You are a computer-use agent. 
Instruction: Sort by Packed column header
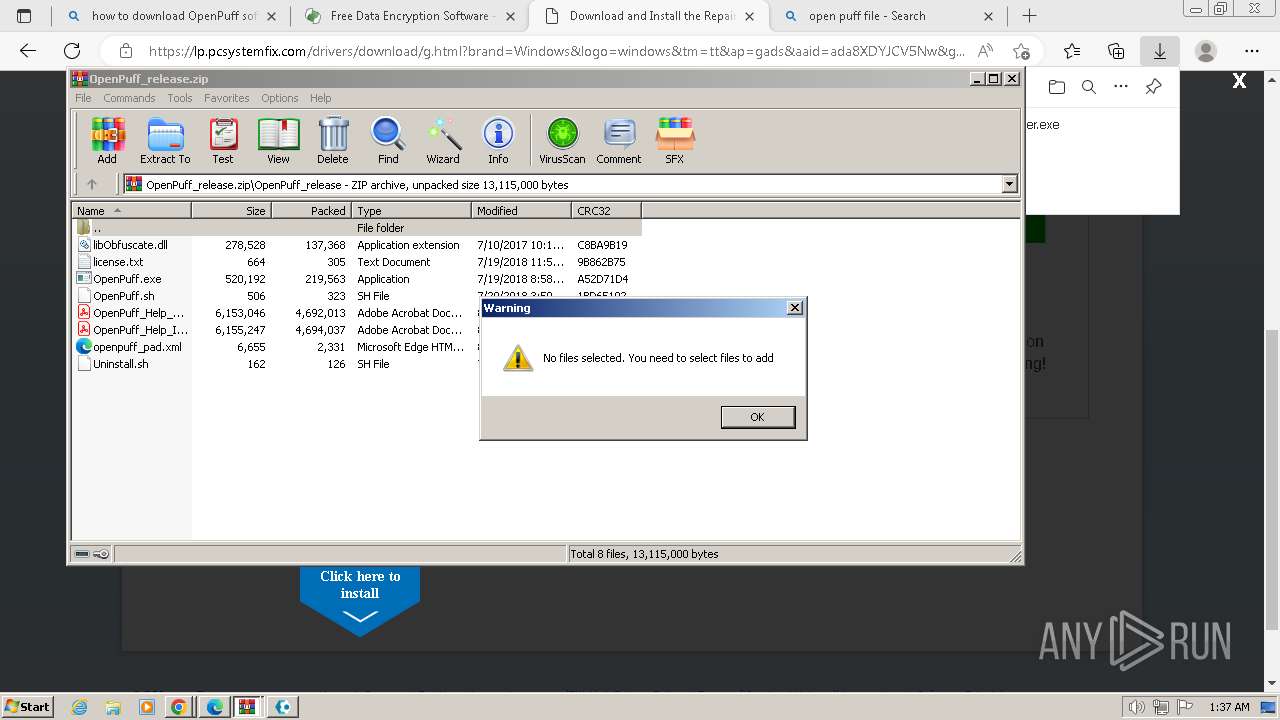(311, 210)
